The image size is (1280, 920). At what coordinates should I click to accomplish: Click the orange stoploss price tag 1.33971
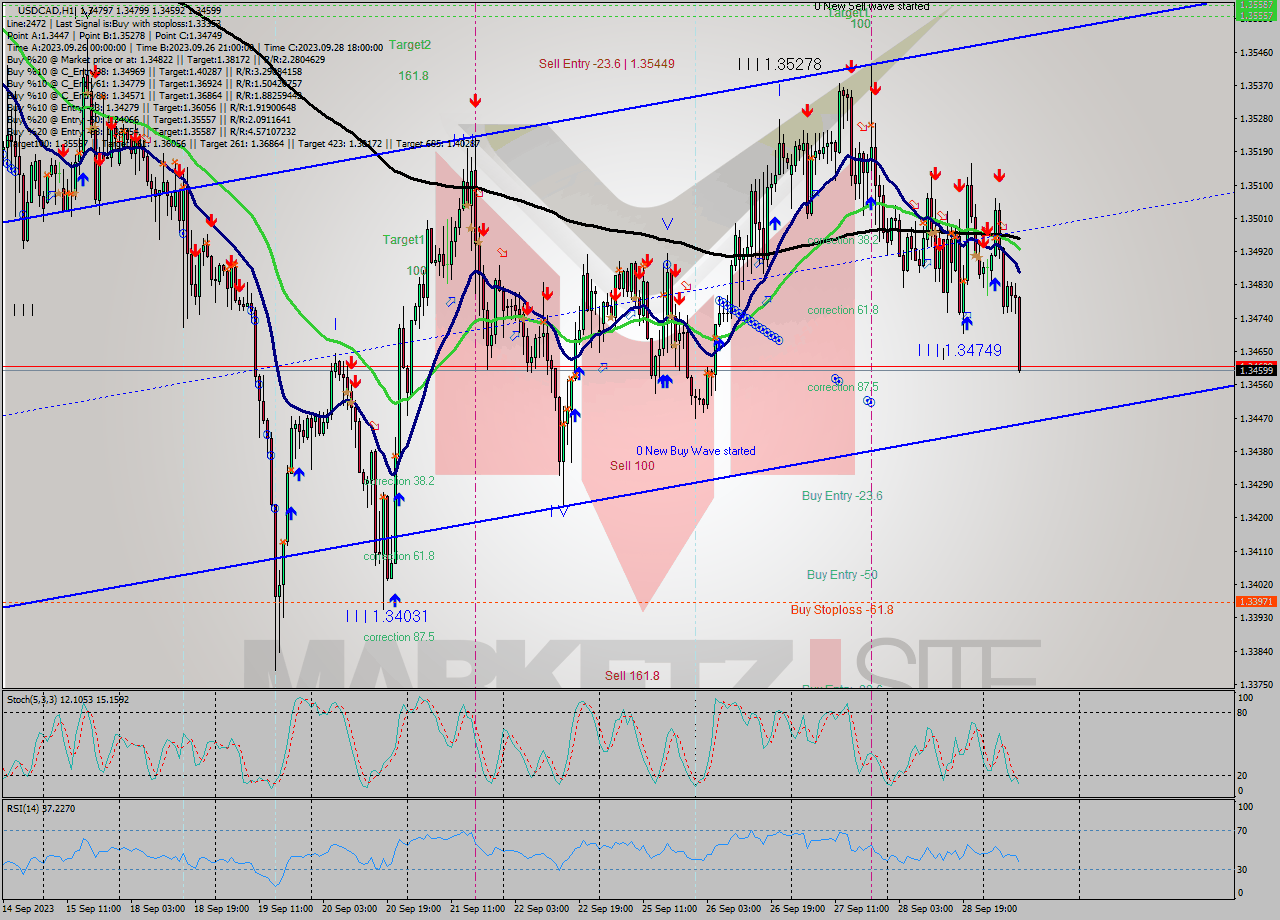[x=1256, y=601]
